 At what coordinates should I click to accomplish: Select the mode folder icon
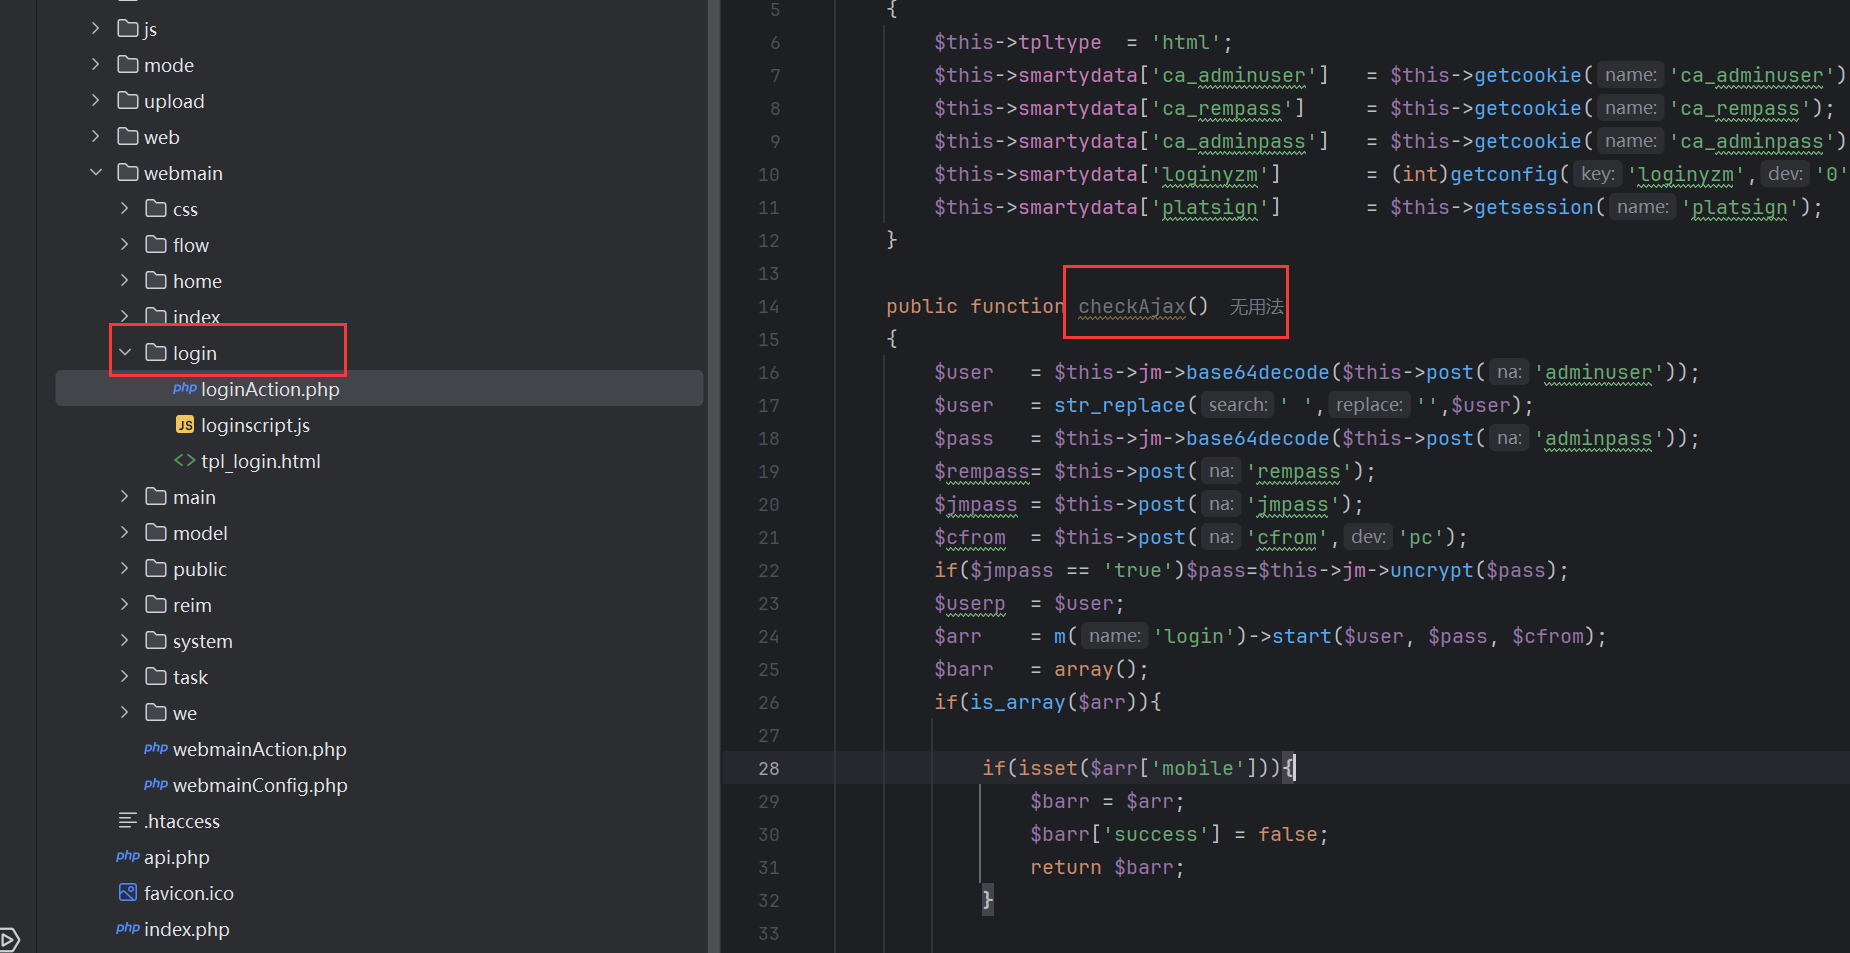coord(127,64)
